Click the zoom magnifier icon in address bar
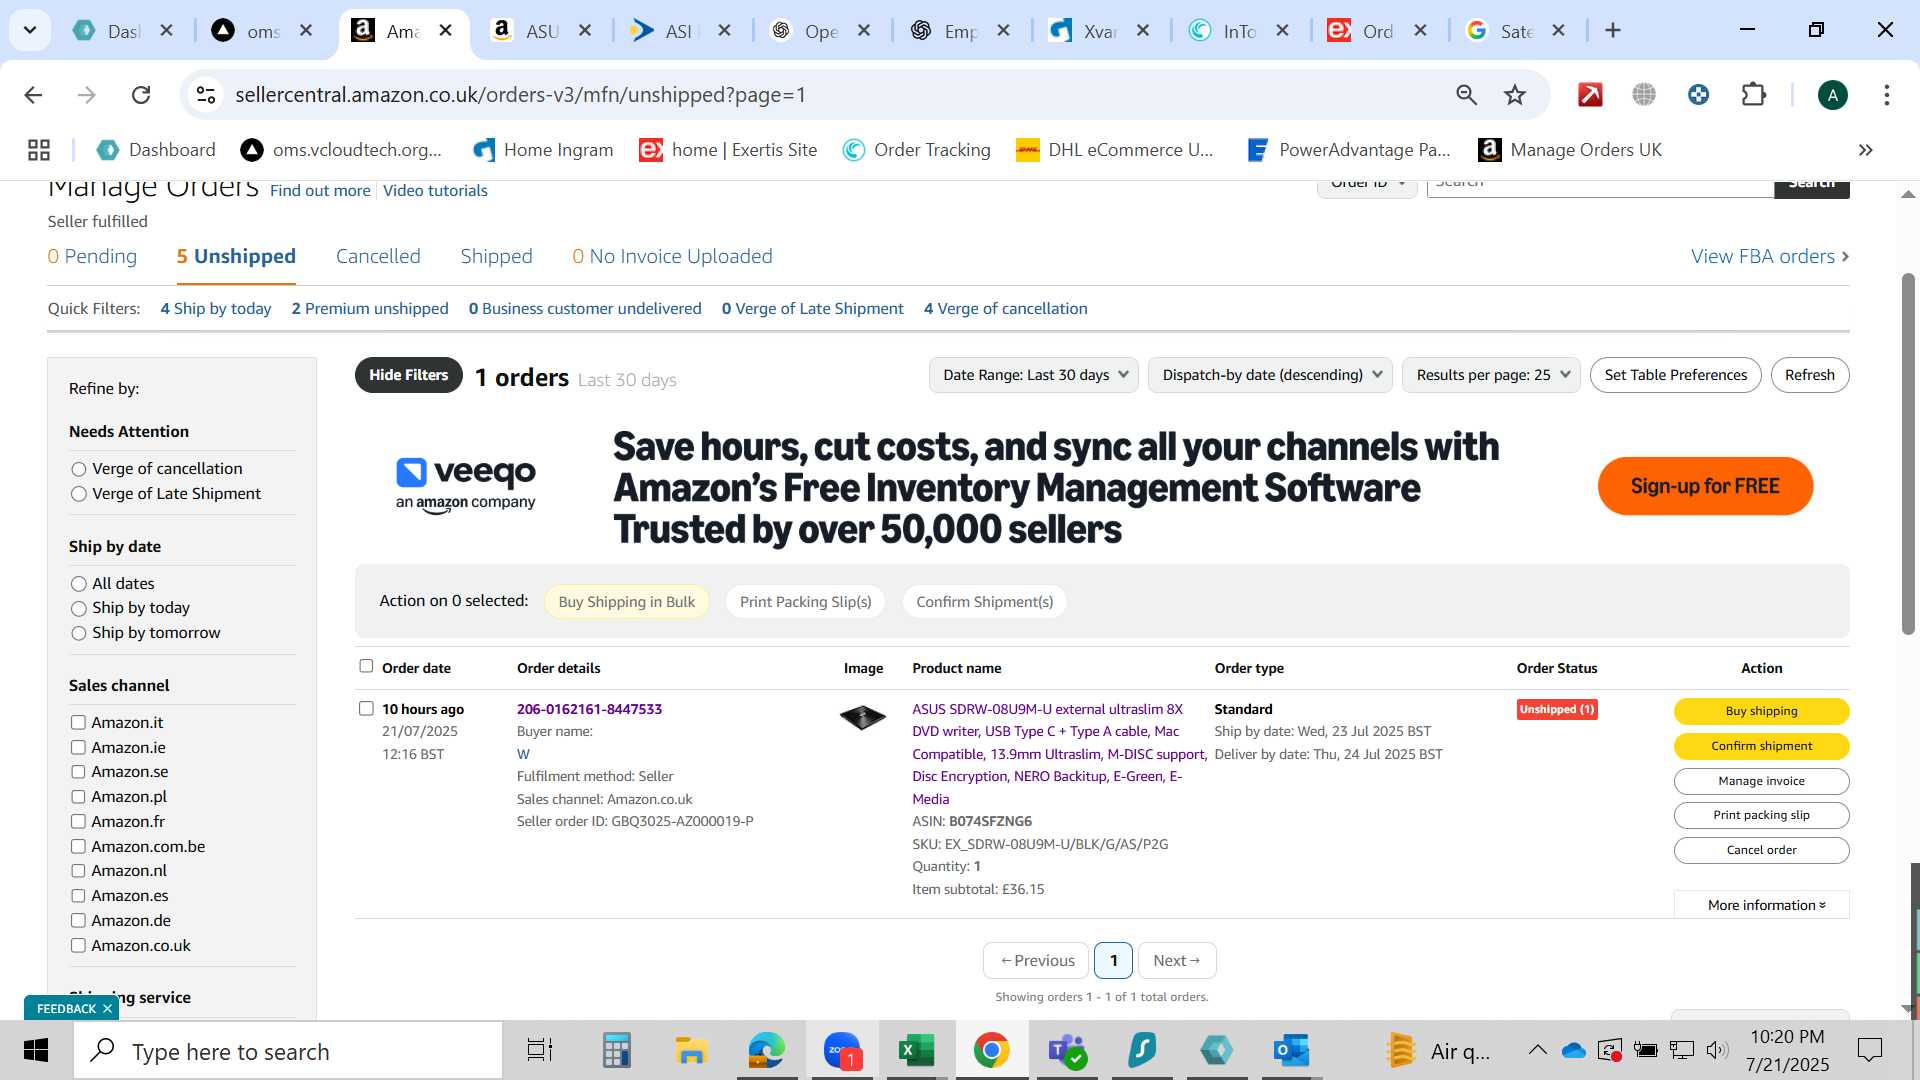Viewport: 1920px width, 1080px height. click(1466, 95)
